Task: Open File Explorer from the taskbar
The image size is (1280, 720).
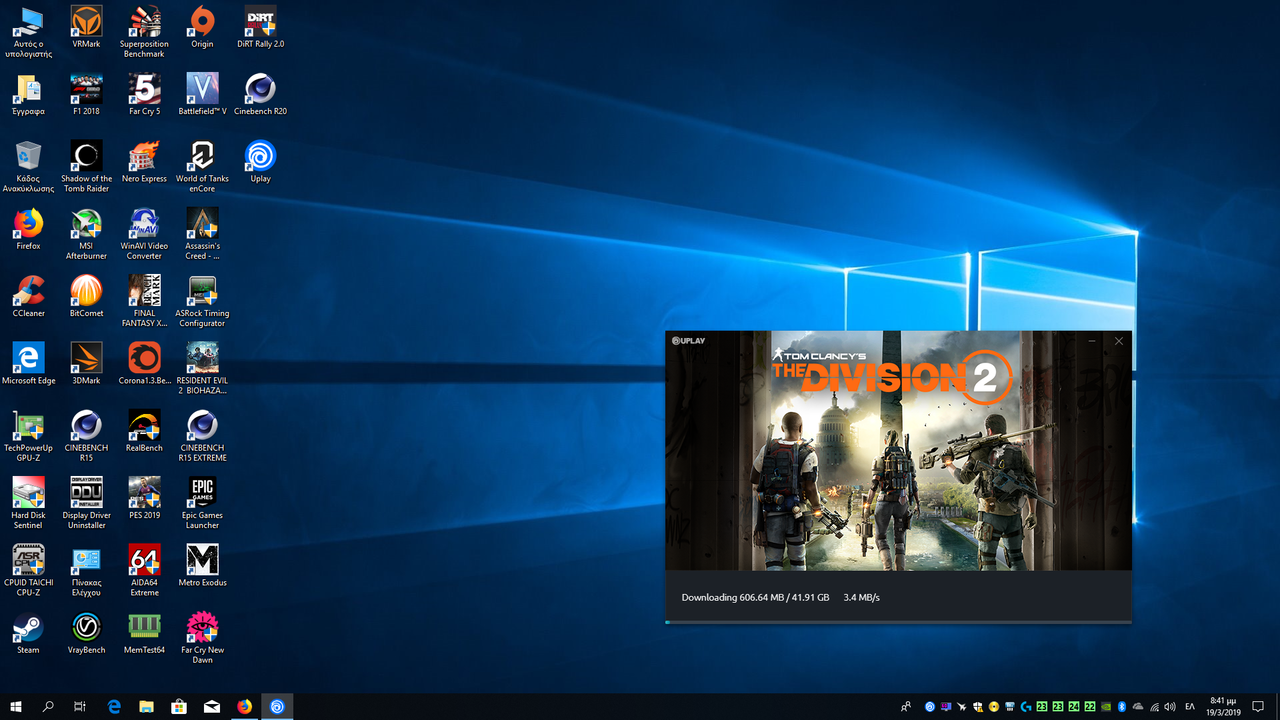Action: (x=146, y=707)
